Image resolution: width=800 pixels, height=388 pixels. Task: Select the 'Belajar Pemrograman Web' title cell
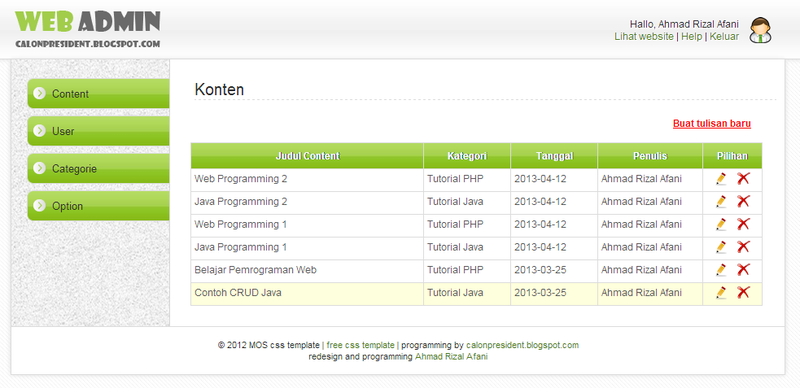point(307,270)
